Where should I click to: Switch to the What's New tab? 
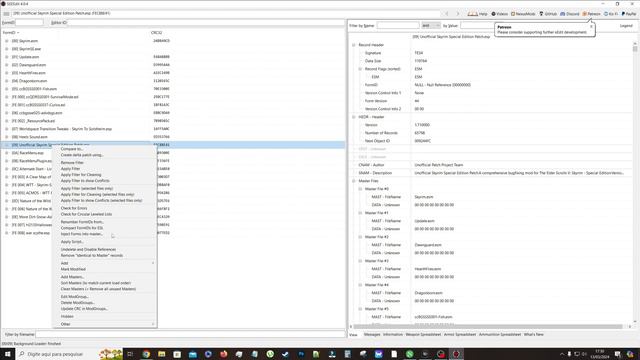coord(533,335)
